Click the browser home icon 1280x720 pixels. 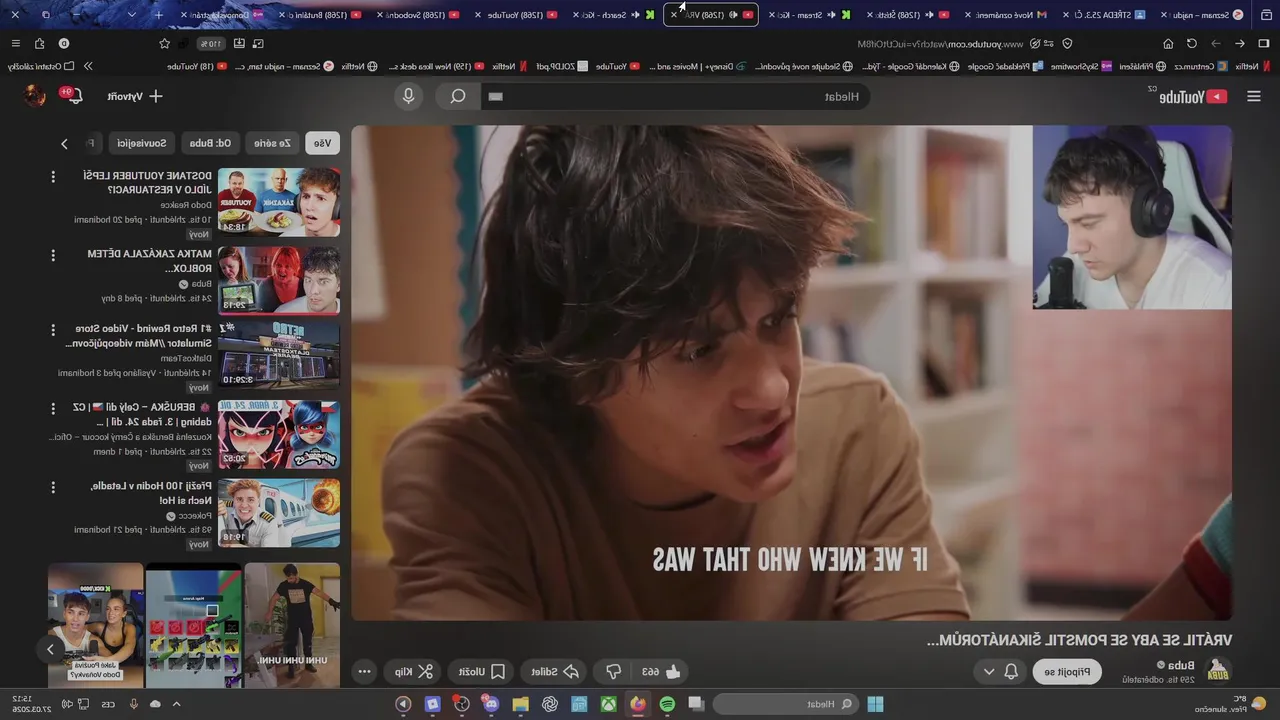(1168, 43)
